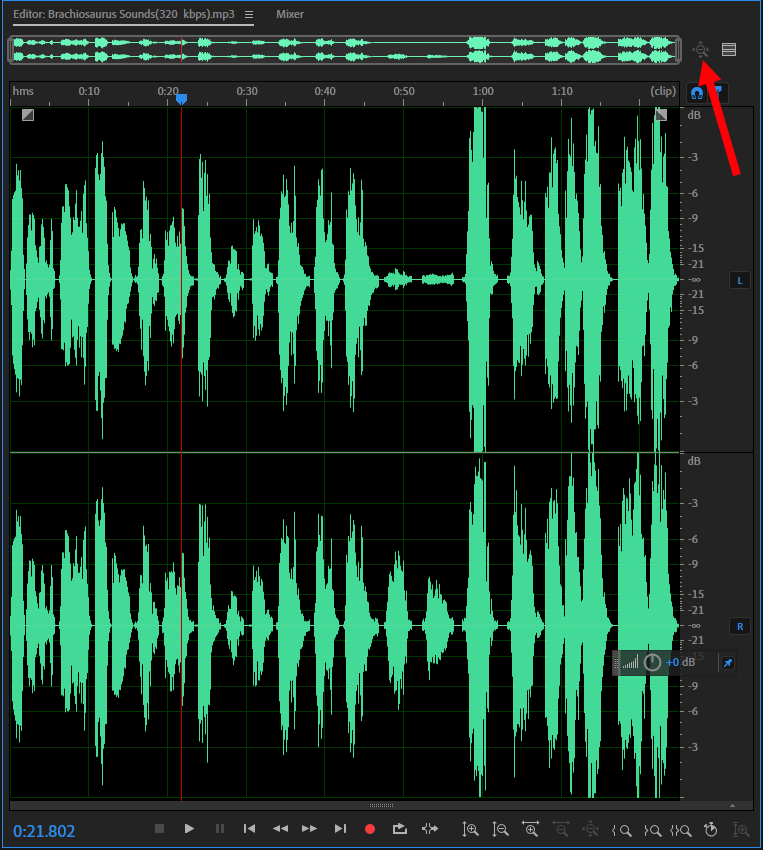Click the Play button in the transport
The width and height of the screenshot is (763, 850).
pos(189,829)
